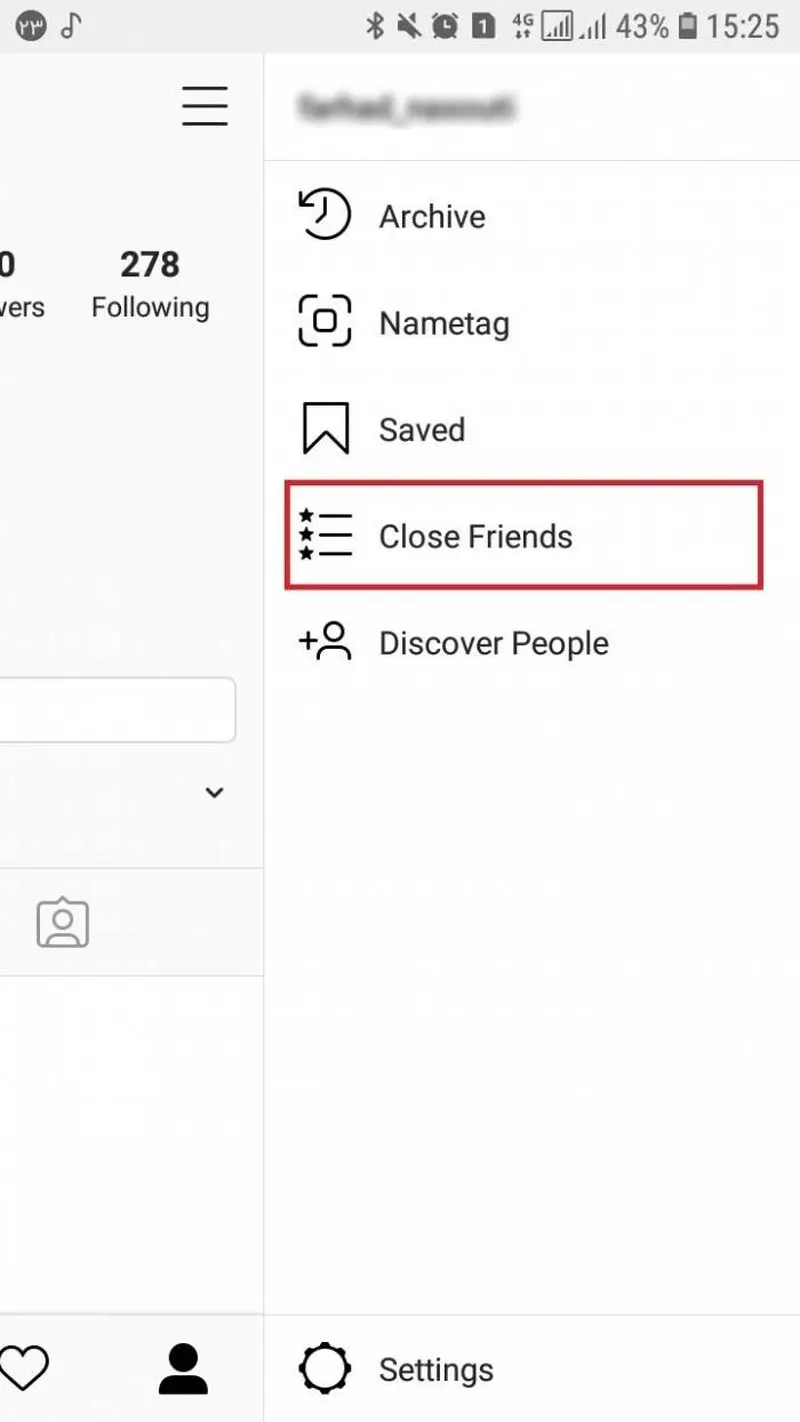Screen dimensions: 800x1422
Task: Select the Nametag menu entry
Action: (x=532, y=322)
